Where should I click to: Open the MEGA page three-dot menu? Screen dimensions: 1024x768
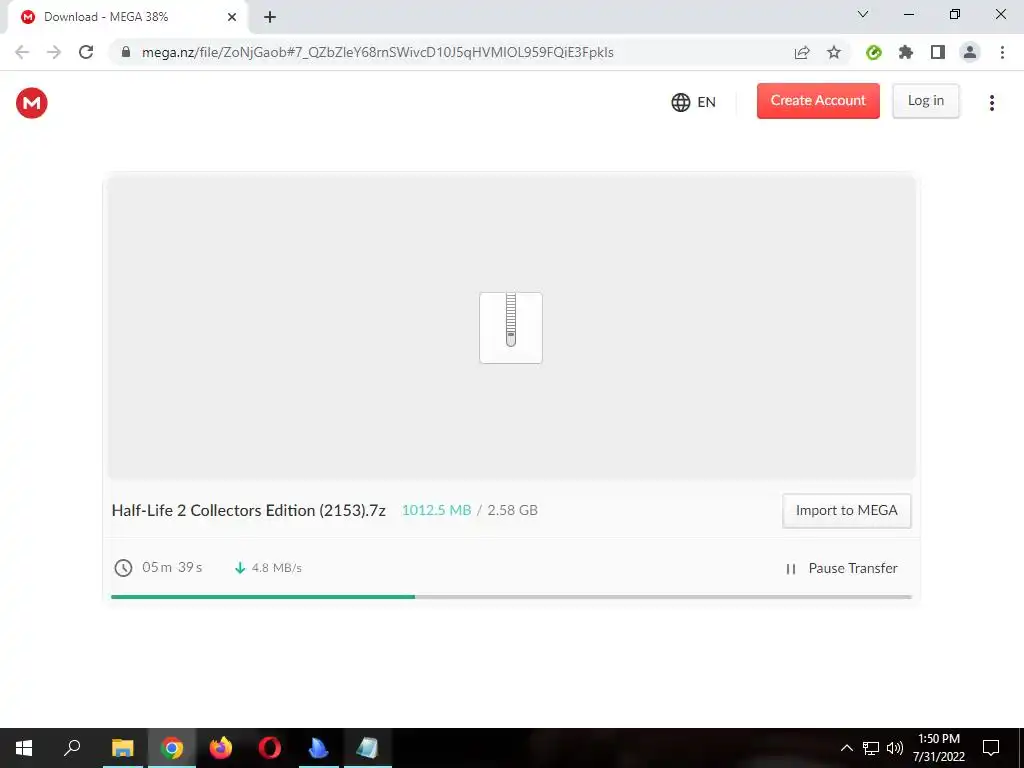tap(991, 103)
